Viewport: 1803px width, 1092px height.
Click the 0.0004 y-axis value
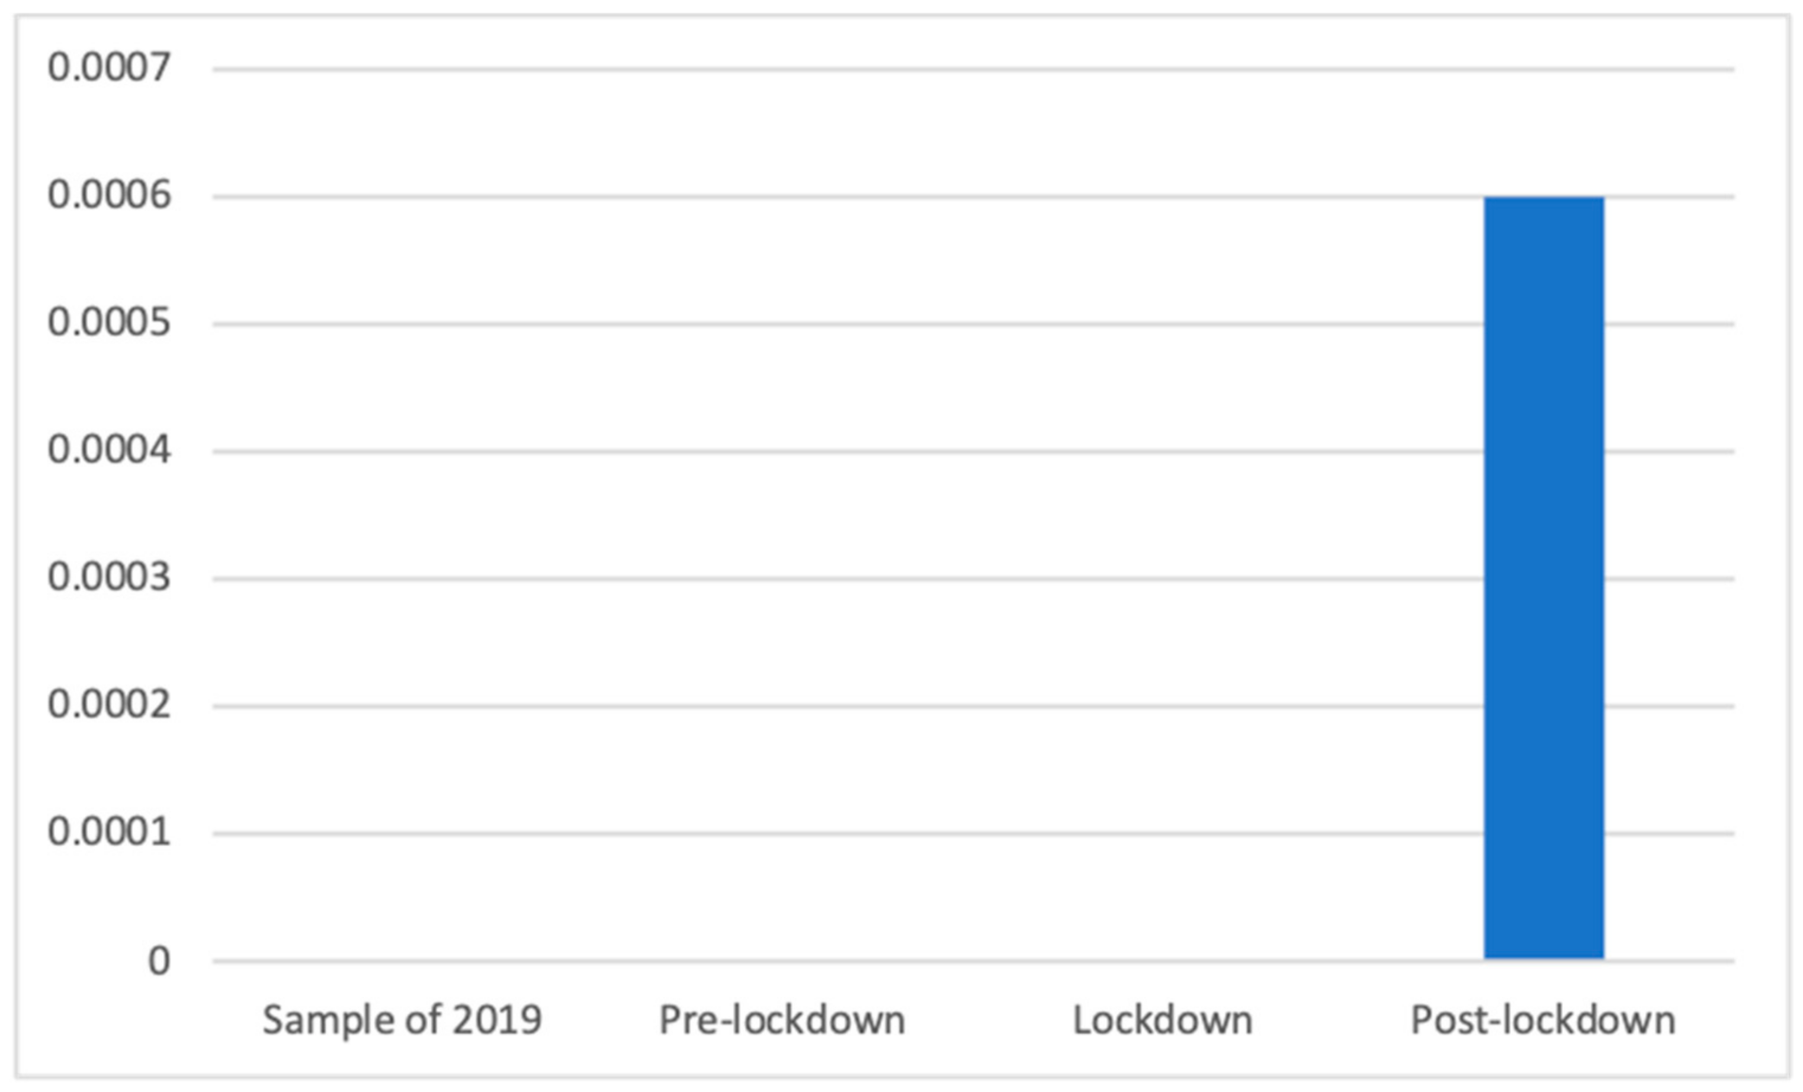[x=109, y=450]
